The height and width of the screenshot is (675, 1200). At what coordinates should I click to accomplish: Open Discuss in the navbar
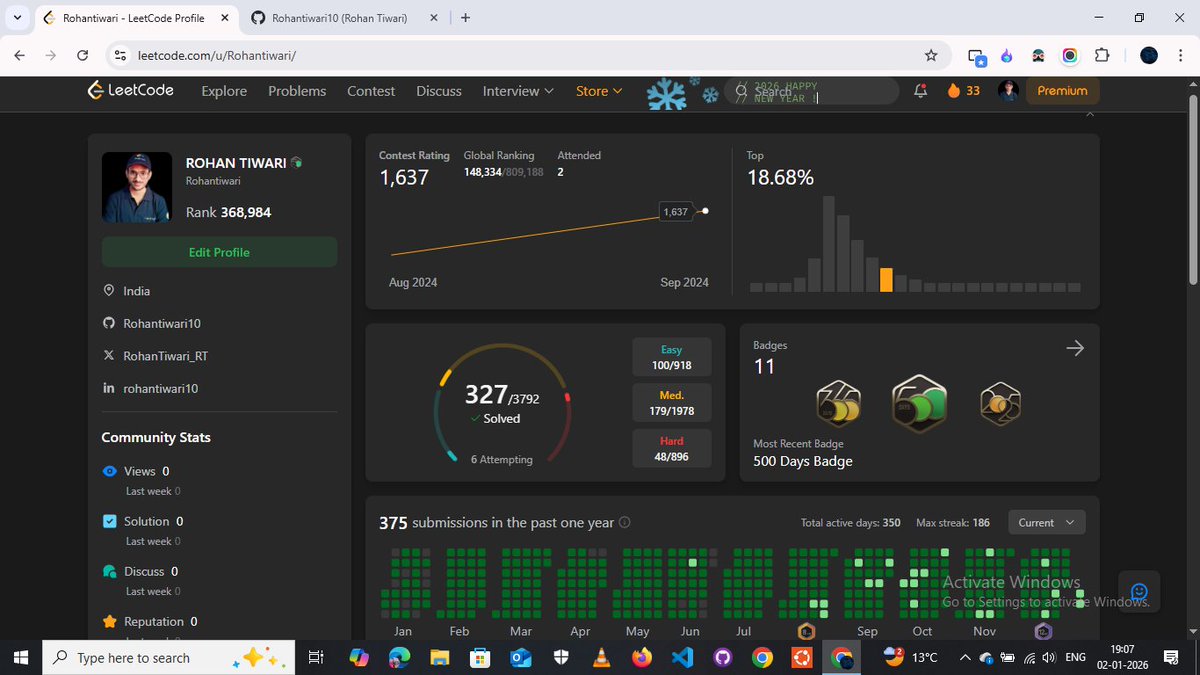[x=439, y=91]
